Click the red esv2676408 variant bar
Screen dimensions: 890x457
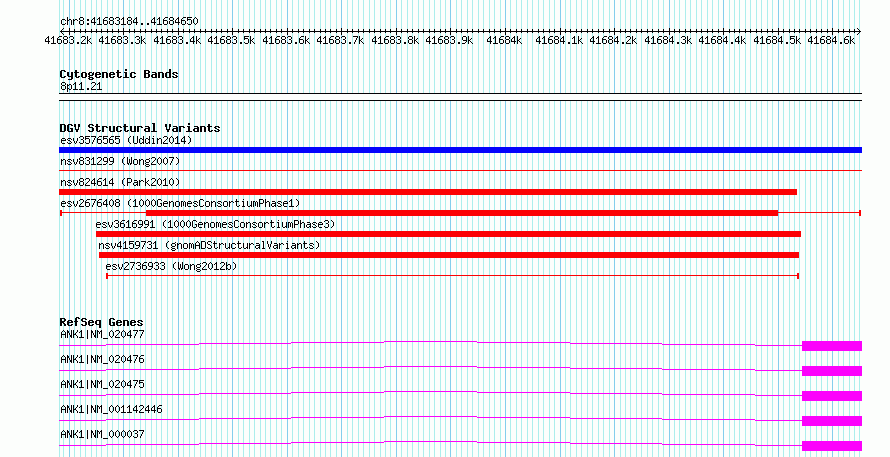pos(461,213)
